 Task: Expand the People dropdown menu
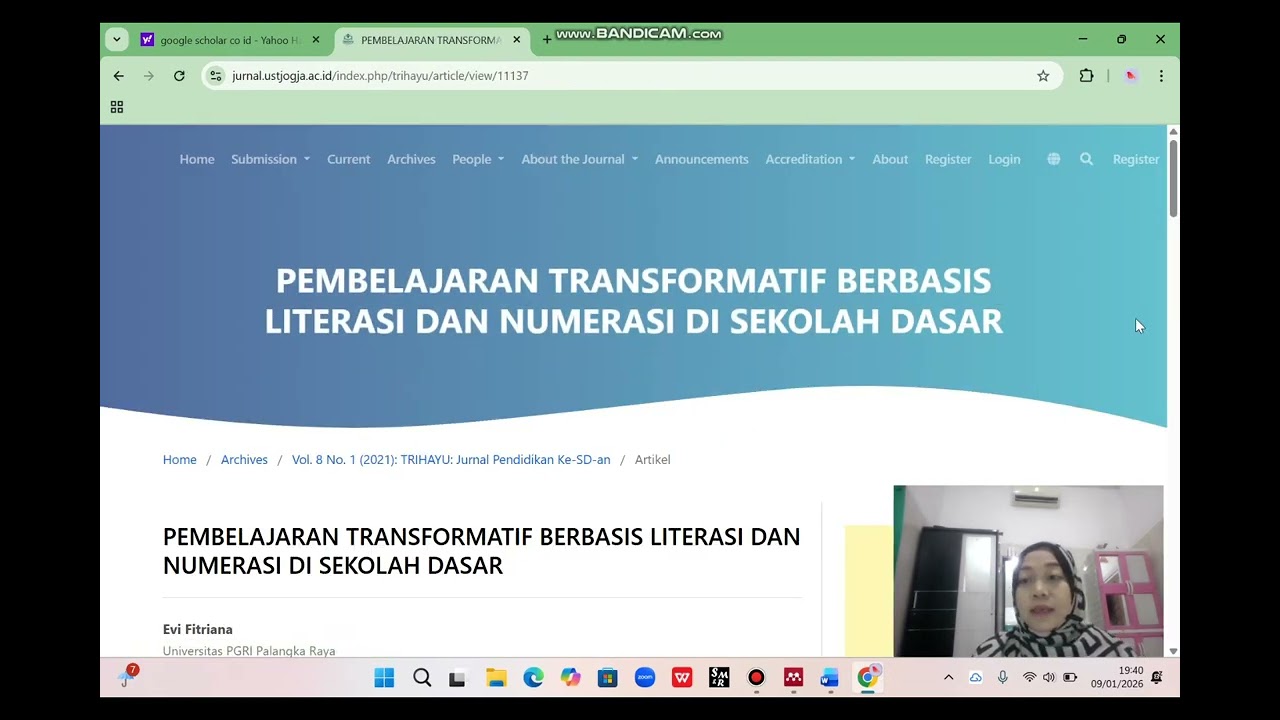tap(478, 159)
